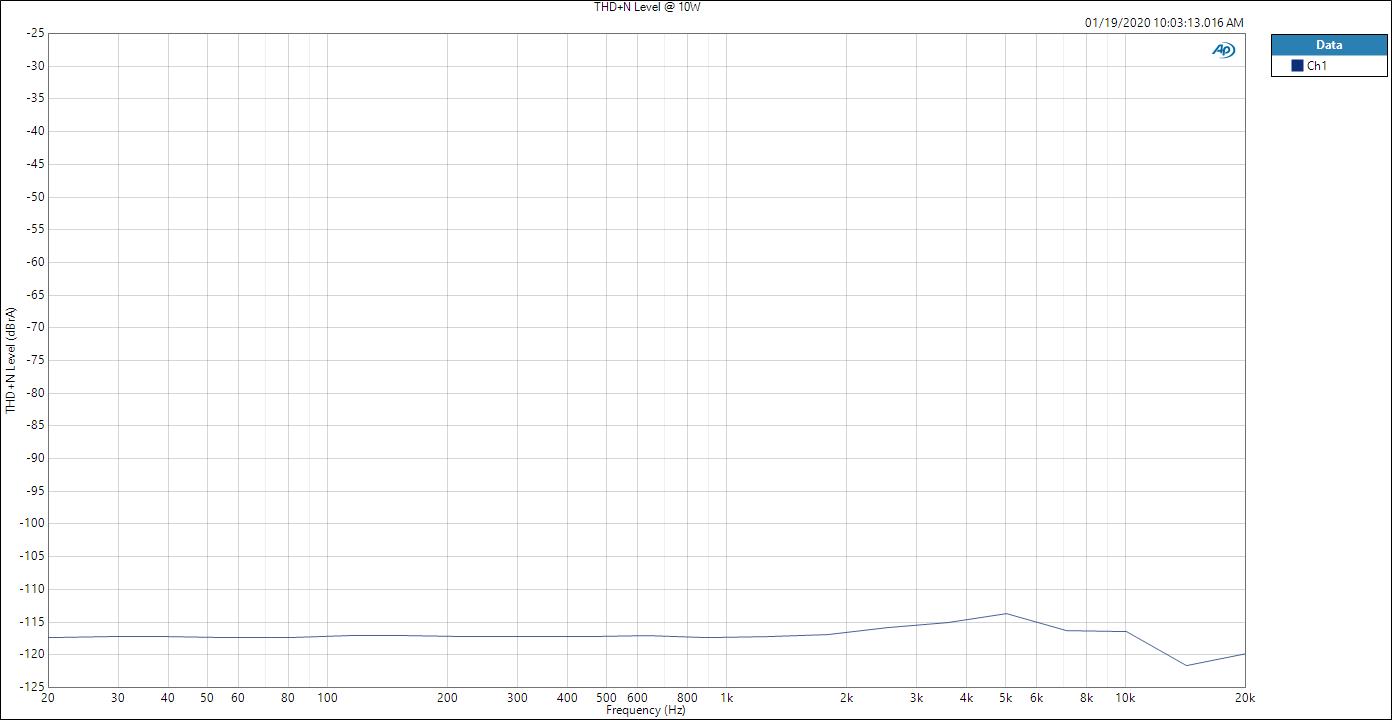
Task: Click the -75 label on the vertical axis
Action: pos(35,360)
